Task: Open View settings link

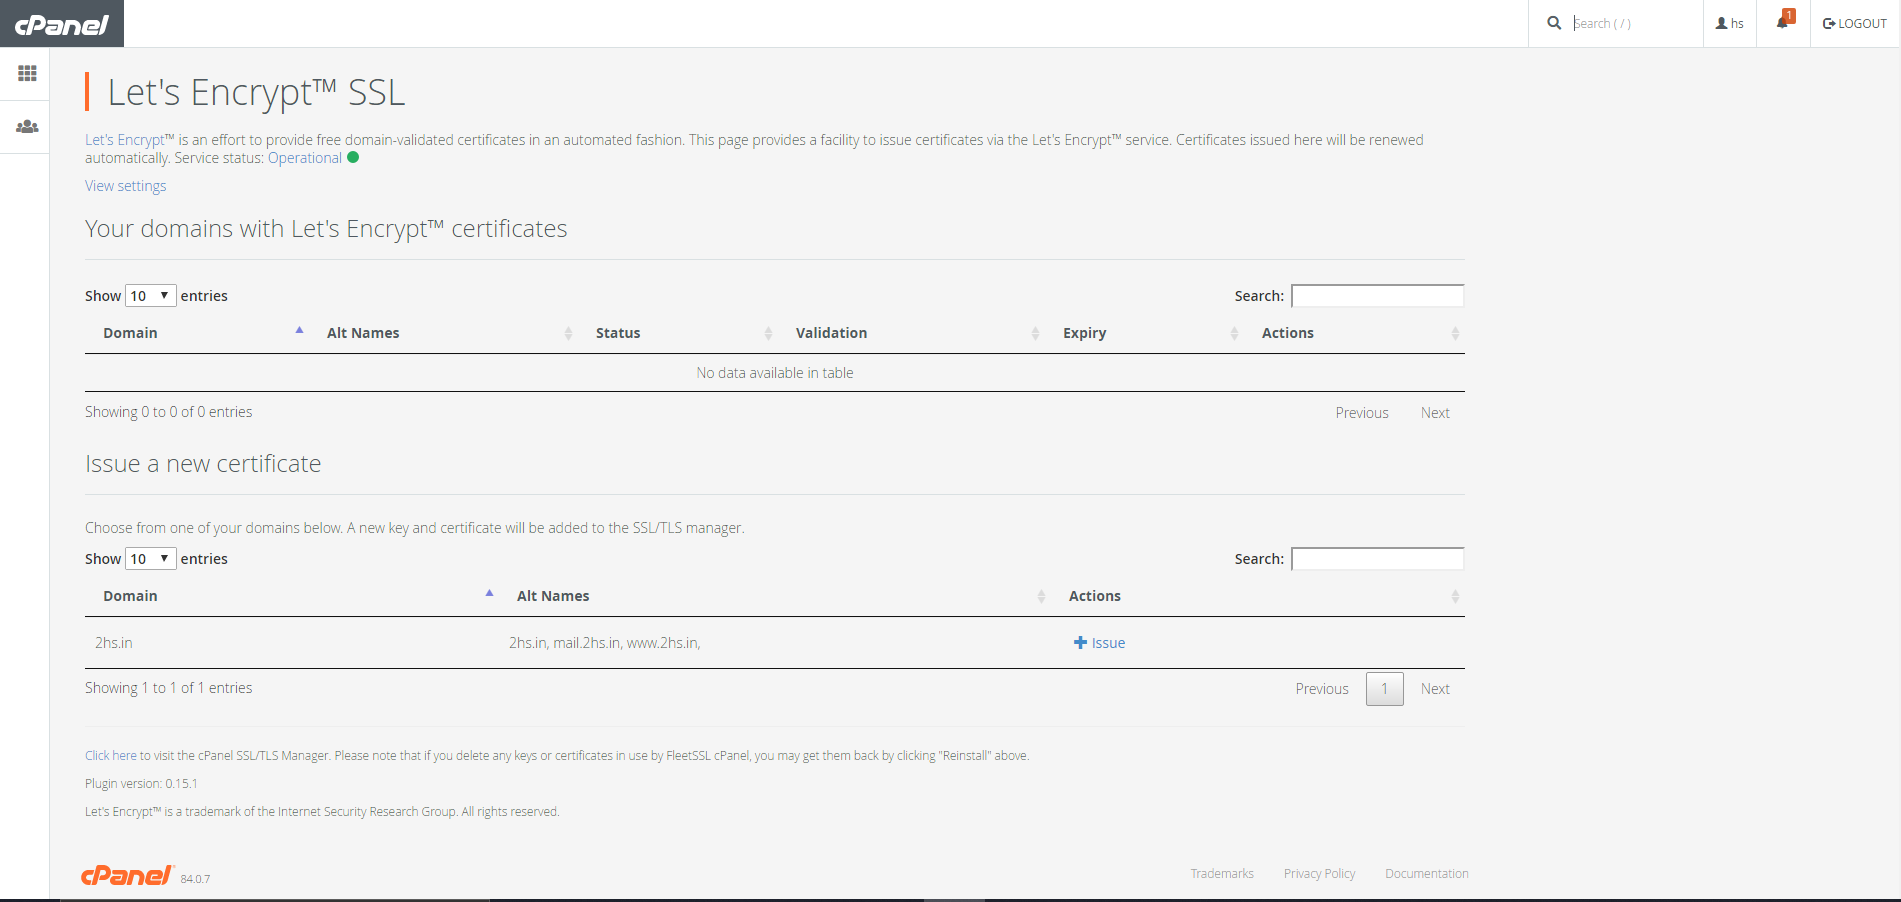Action: pyautogui.click(x=126, y=186)
